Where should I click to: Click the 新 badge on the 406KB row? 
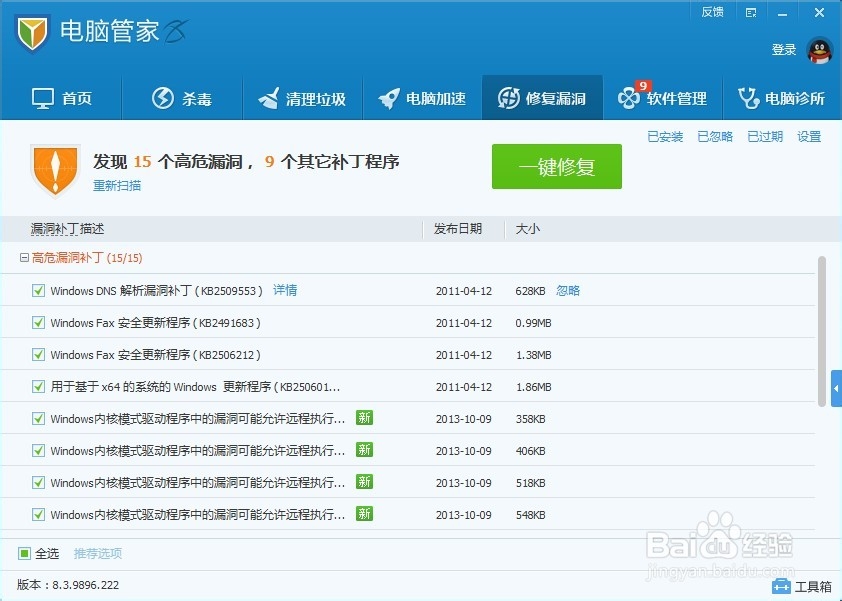coord(364,450)
